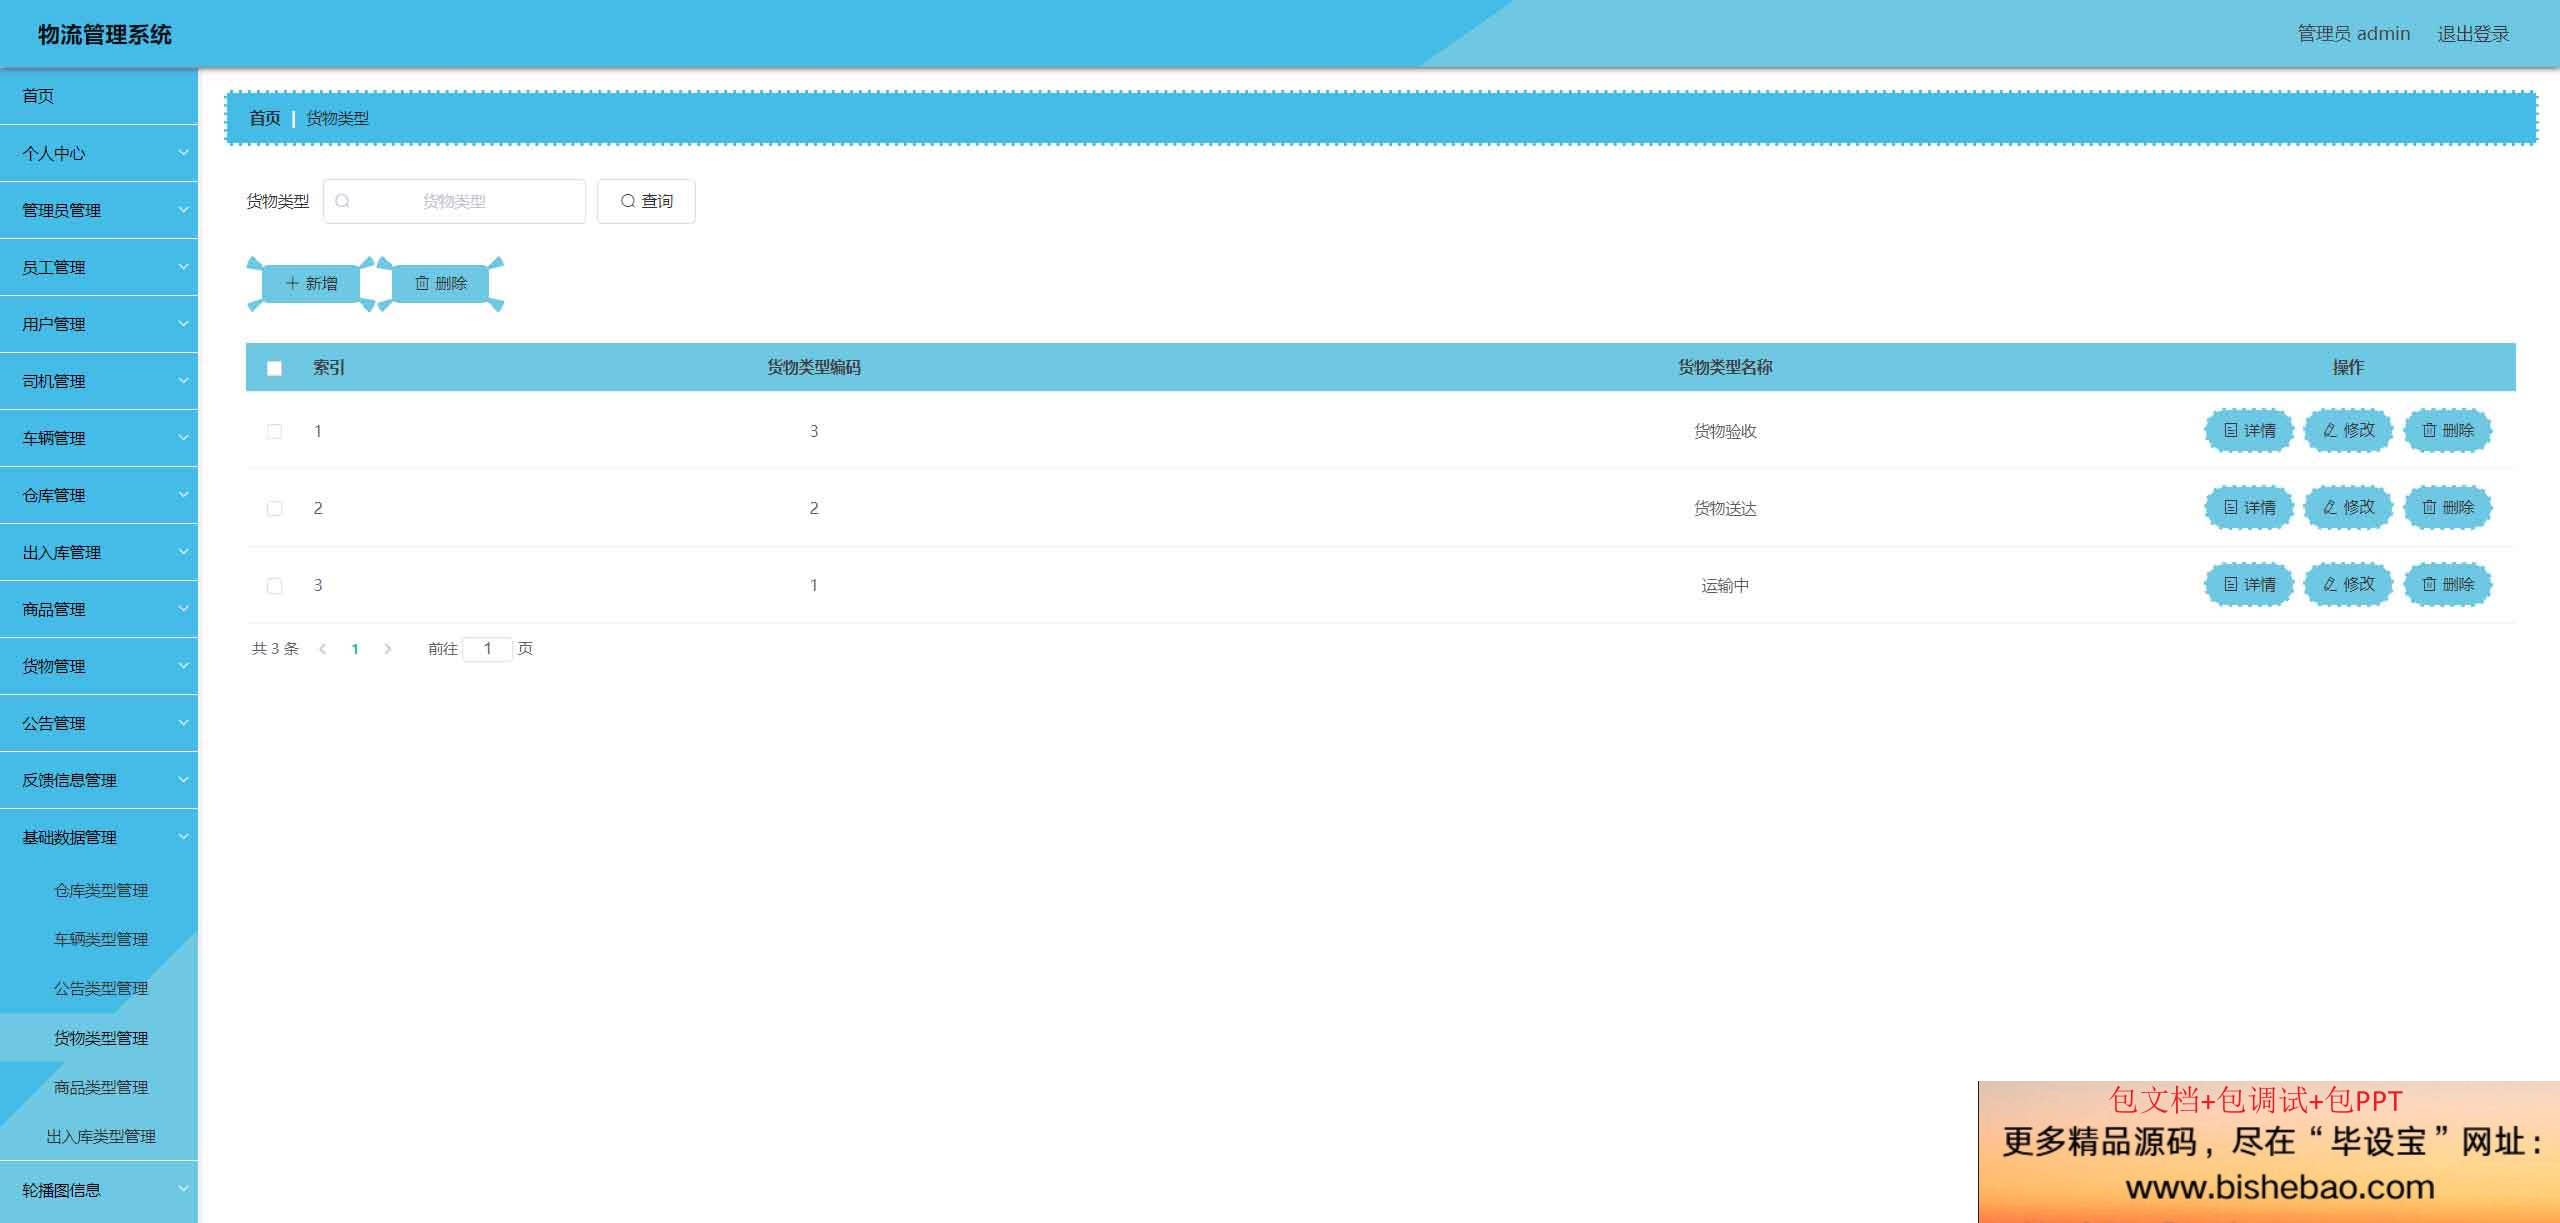Collapse 基础数据管理 menu chevron

[183, 837]
